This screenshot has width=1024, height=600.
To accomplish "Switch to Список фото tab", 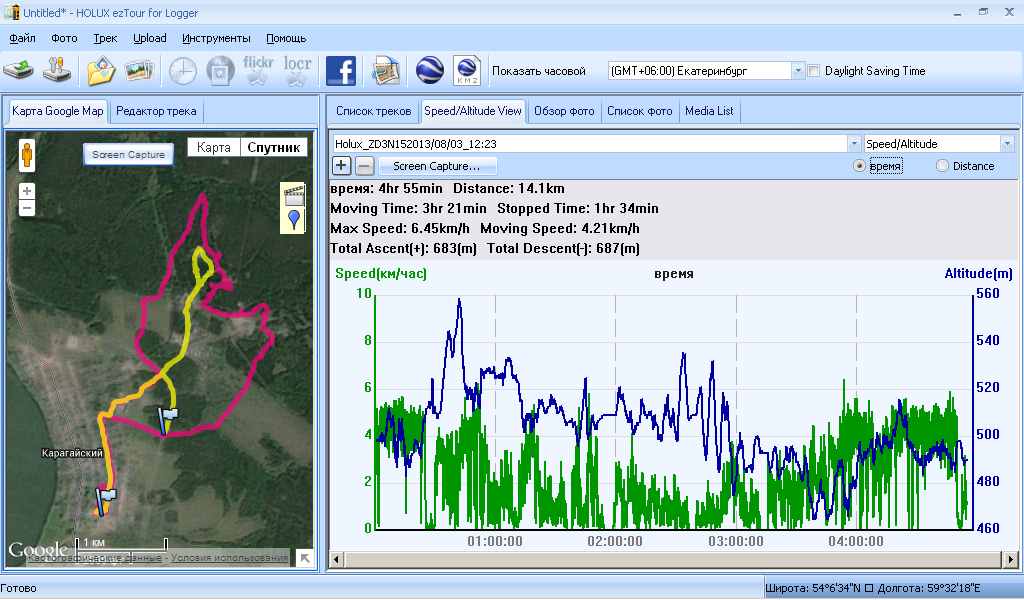I will (x=639, y=111).
